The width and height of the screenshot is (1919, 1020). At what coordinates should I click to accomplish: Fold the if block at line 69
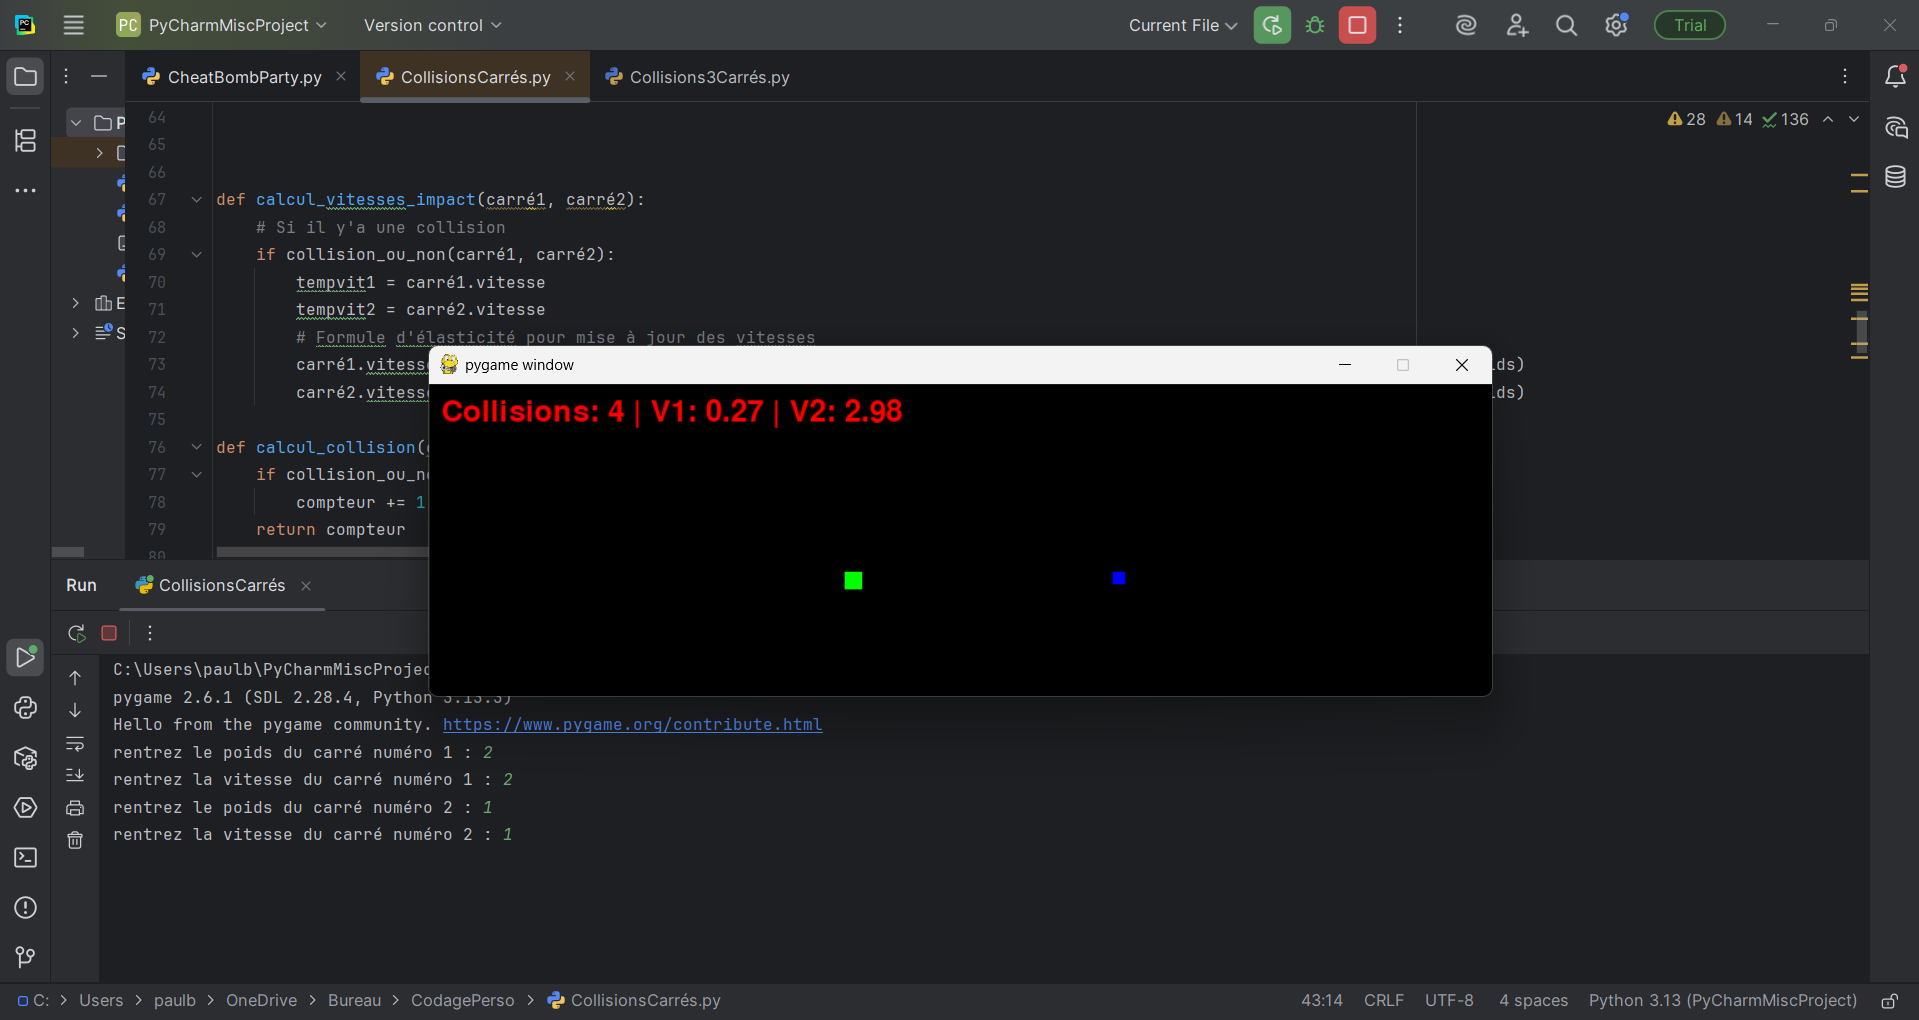click(197, 255)
